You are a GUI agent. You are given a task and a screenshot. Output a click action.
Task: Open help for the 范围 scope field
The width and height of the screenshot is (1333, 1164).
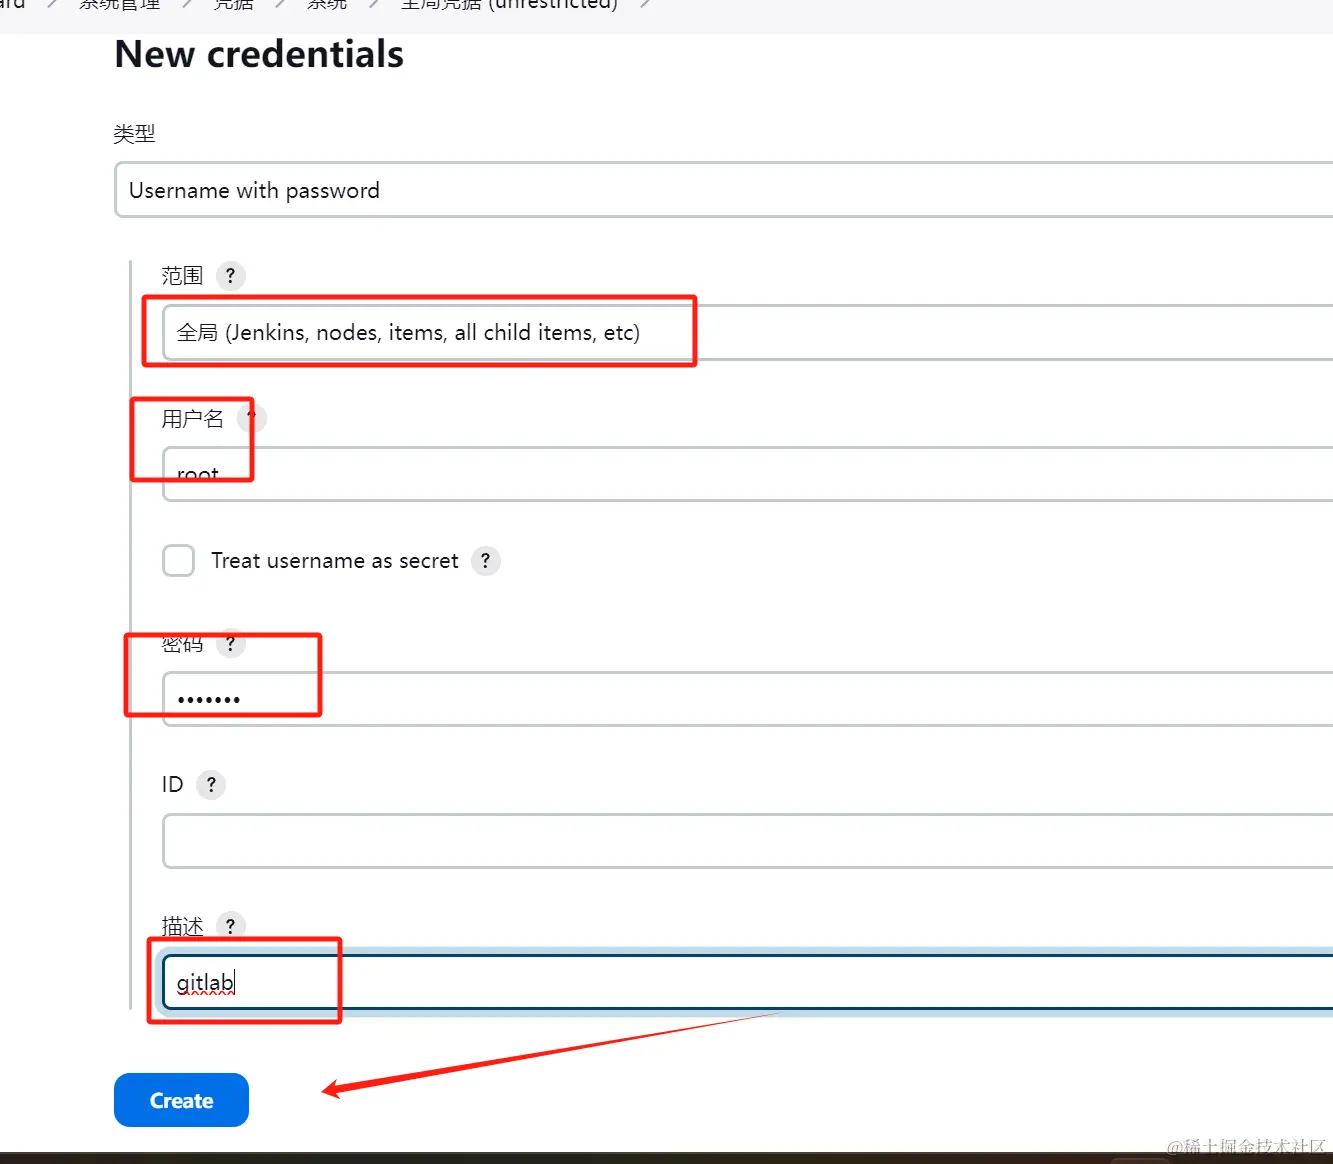coord(230,276)
